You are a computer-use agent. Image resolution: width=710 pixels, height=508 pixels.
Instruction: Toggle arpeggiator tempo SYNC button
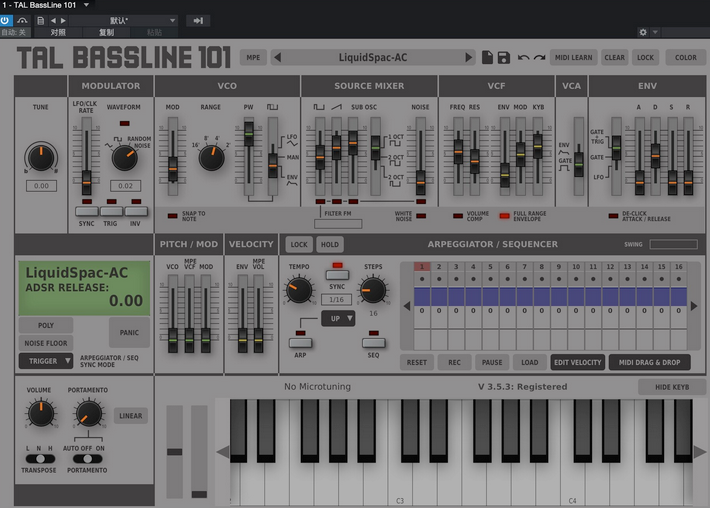pos(337,275)
